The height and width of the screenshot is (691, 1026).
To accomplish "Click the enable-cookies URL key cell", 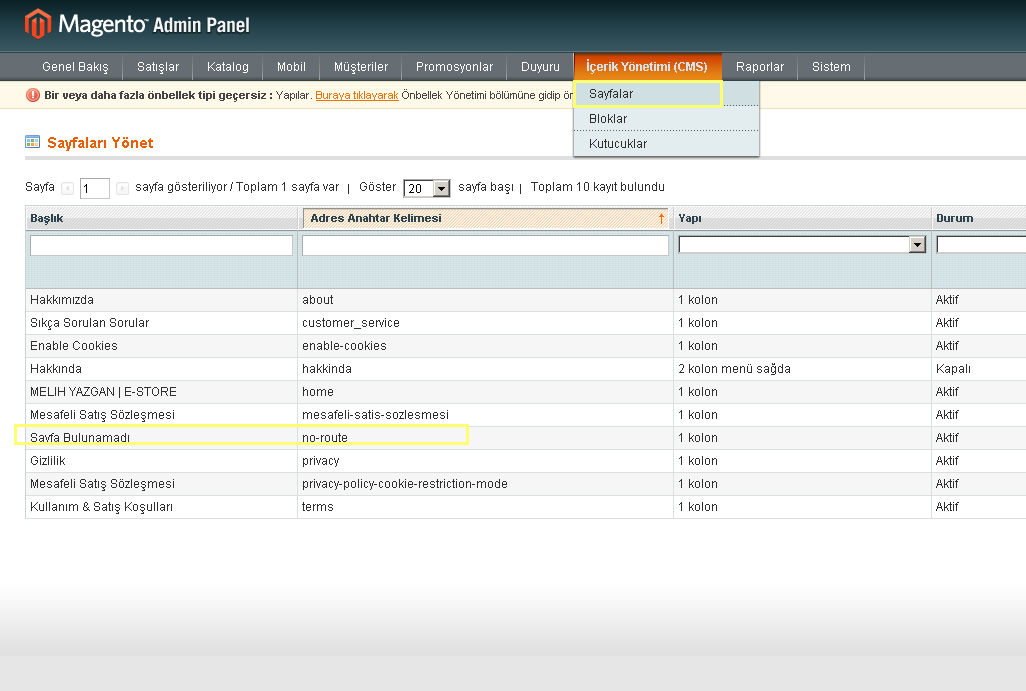I will pos(485,346).
